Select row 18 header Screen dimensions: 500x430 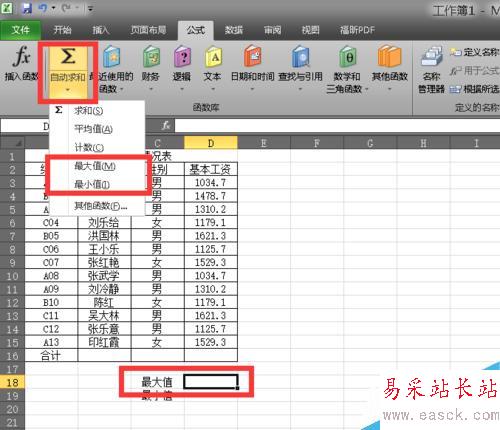coord(13,382)
